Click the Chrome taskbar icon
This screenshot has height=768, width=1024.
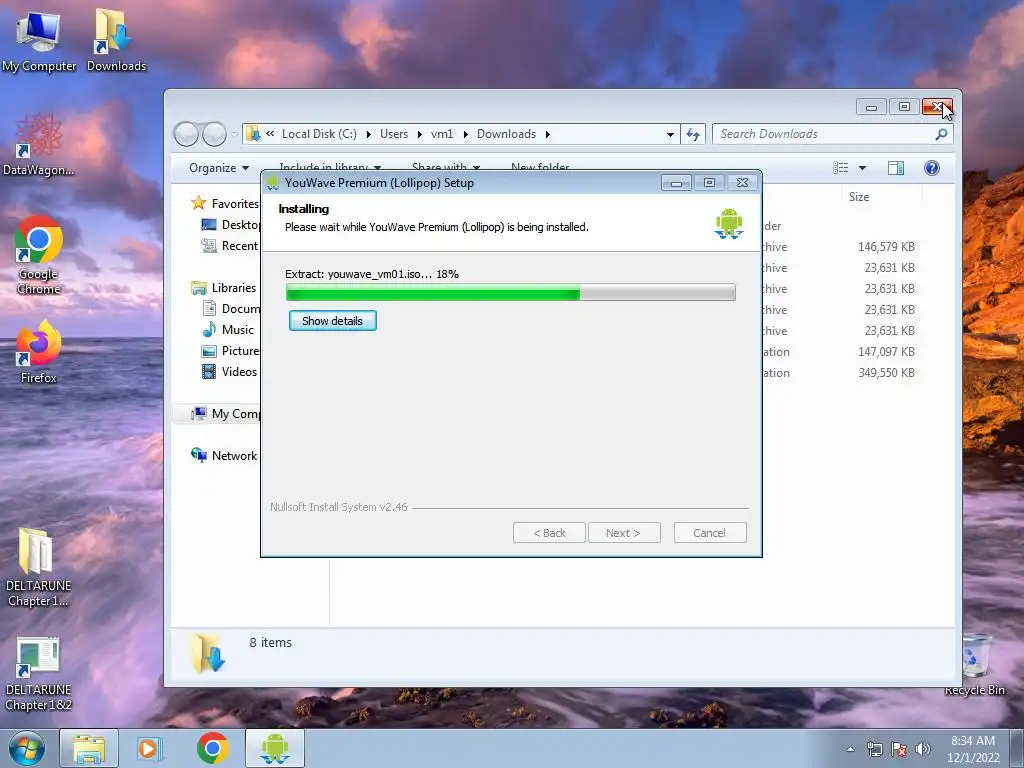click(212, 748)
